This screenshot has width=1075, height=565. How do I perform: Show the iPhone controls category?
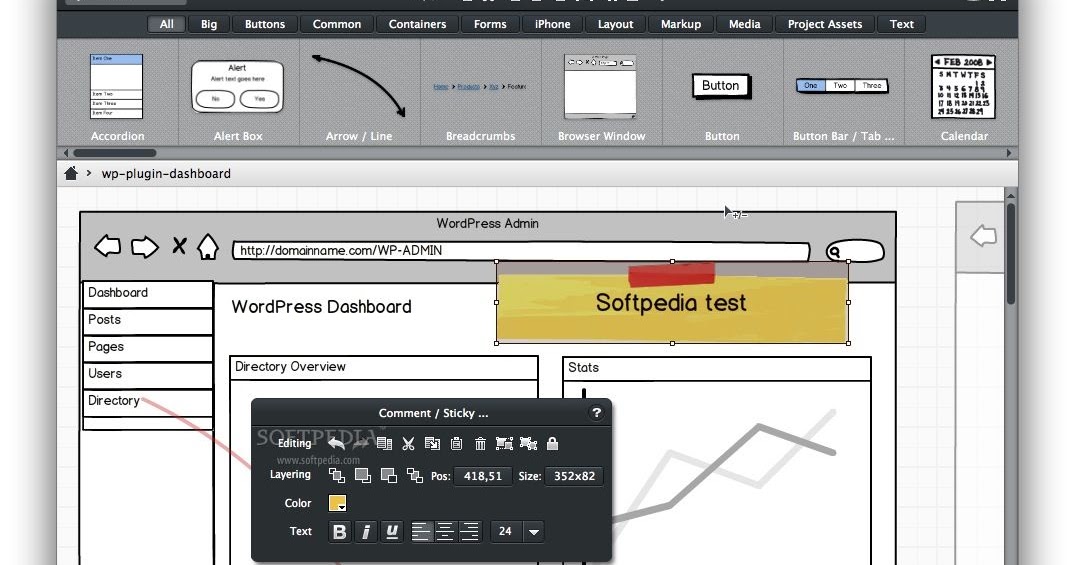[x=553, y=24]
